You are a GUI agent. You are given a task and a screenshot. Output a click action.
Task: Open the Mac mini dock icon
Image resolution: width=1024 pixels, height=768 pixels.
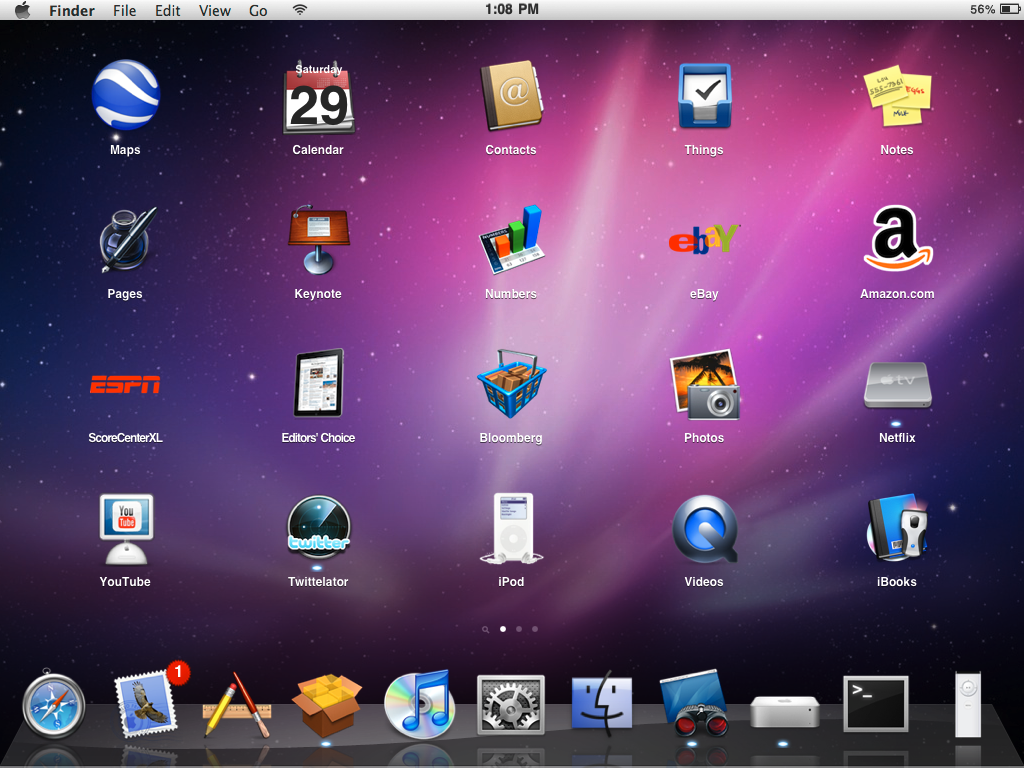(784, 712)
